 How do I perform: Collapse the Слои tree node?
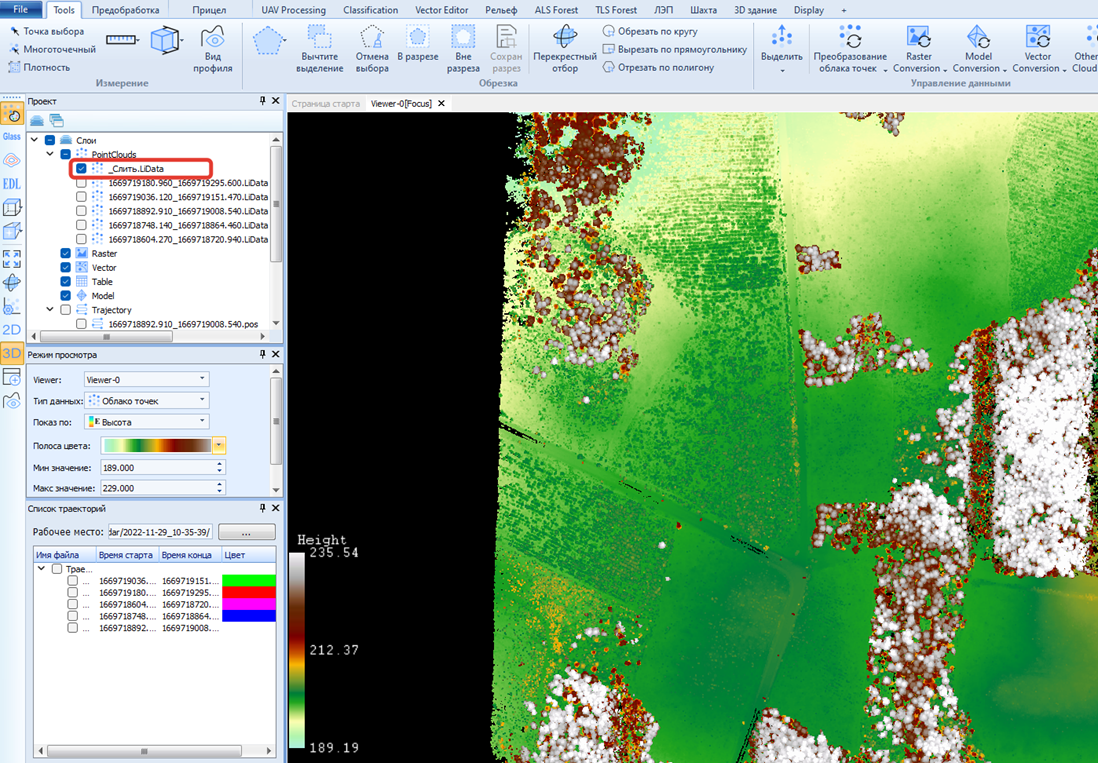tap(34, 140)
